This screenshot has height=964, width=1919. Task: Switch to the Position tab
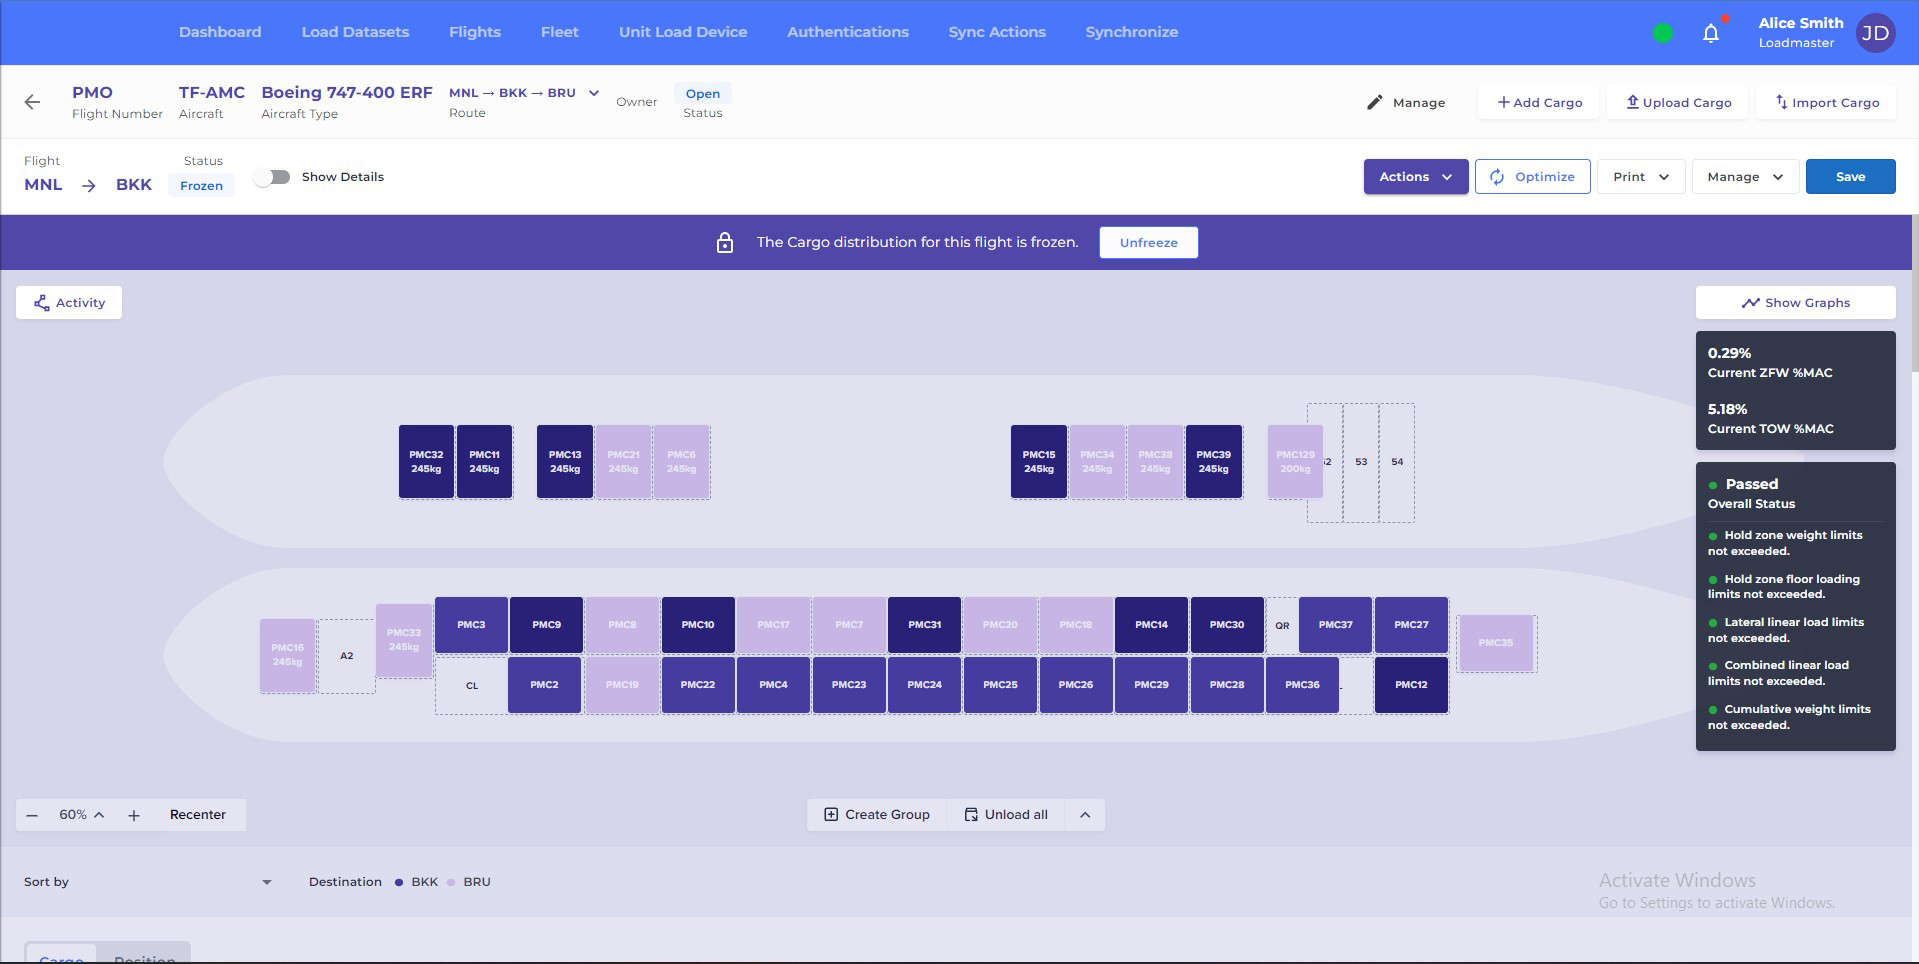coord(144,957)
